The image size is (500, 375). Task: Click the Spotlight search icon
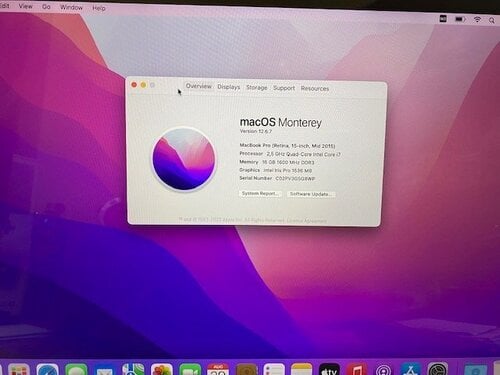click(x=492, y=20)
